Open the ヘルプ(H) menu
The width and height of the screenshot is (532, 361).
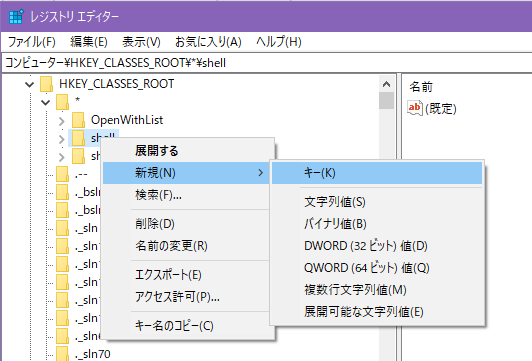279,42
